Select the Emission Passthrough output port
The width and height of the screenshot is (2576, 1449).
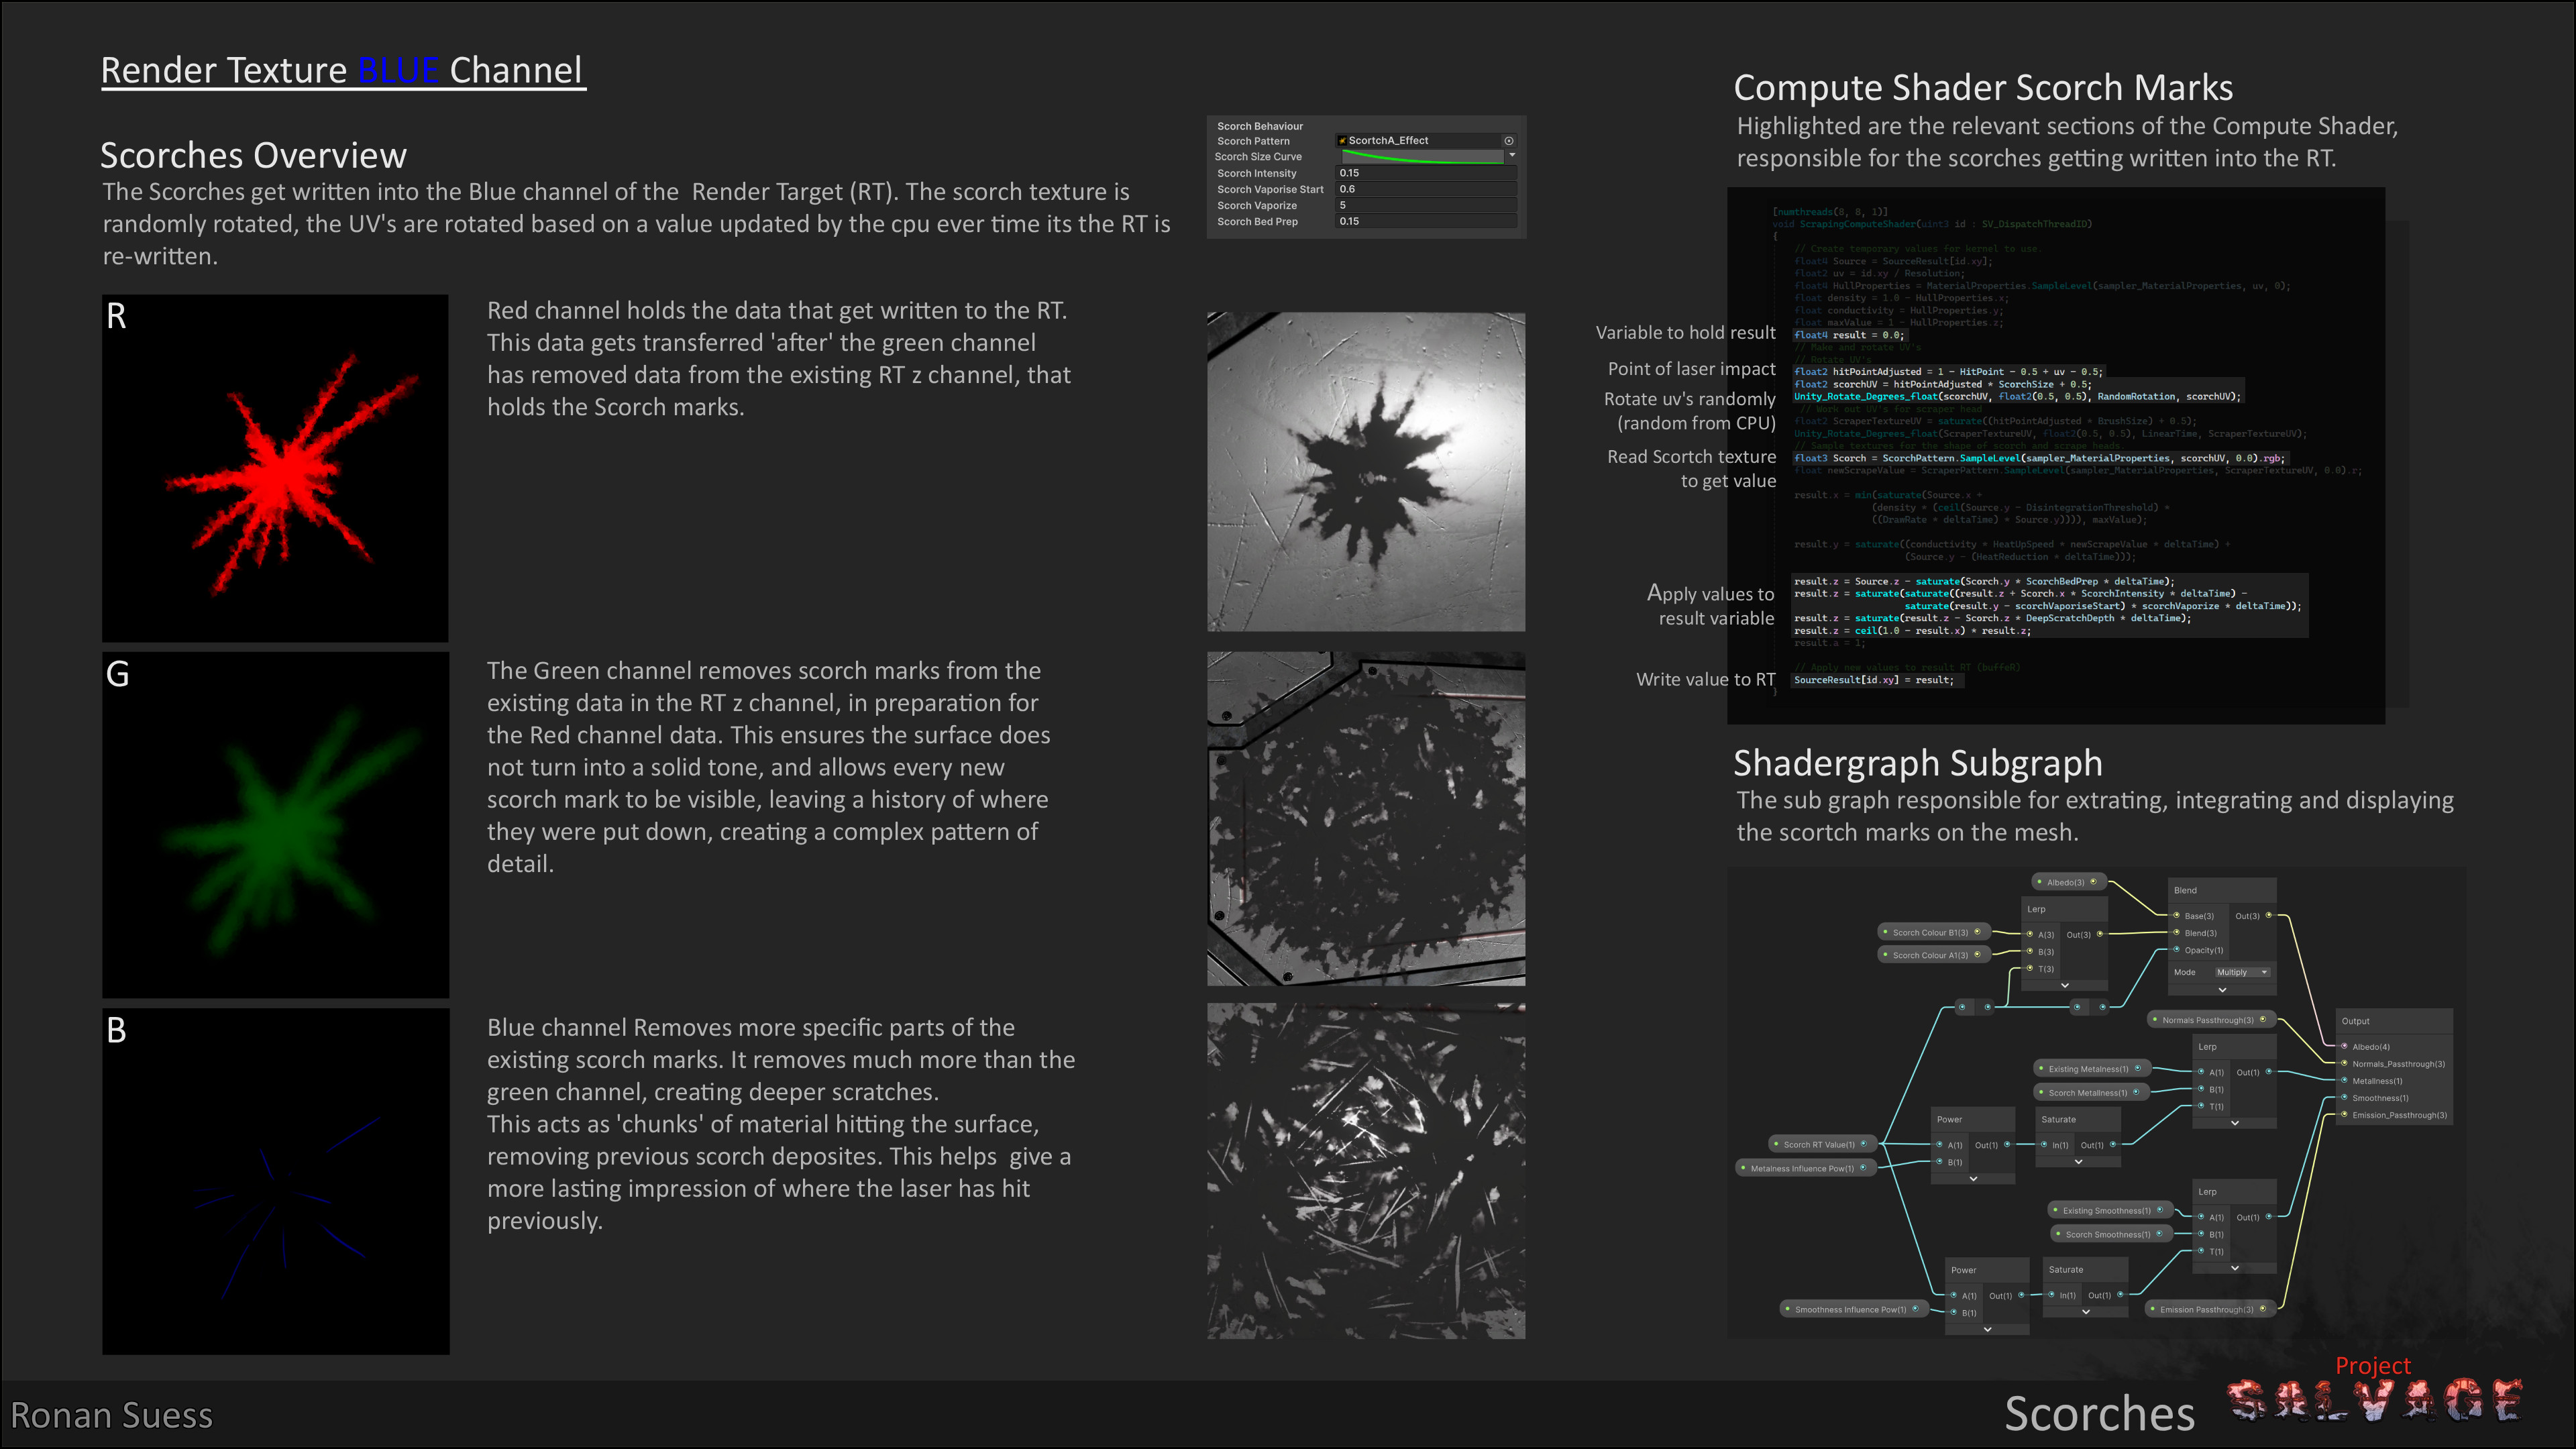click(2264, 1309)
